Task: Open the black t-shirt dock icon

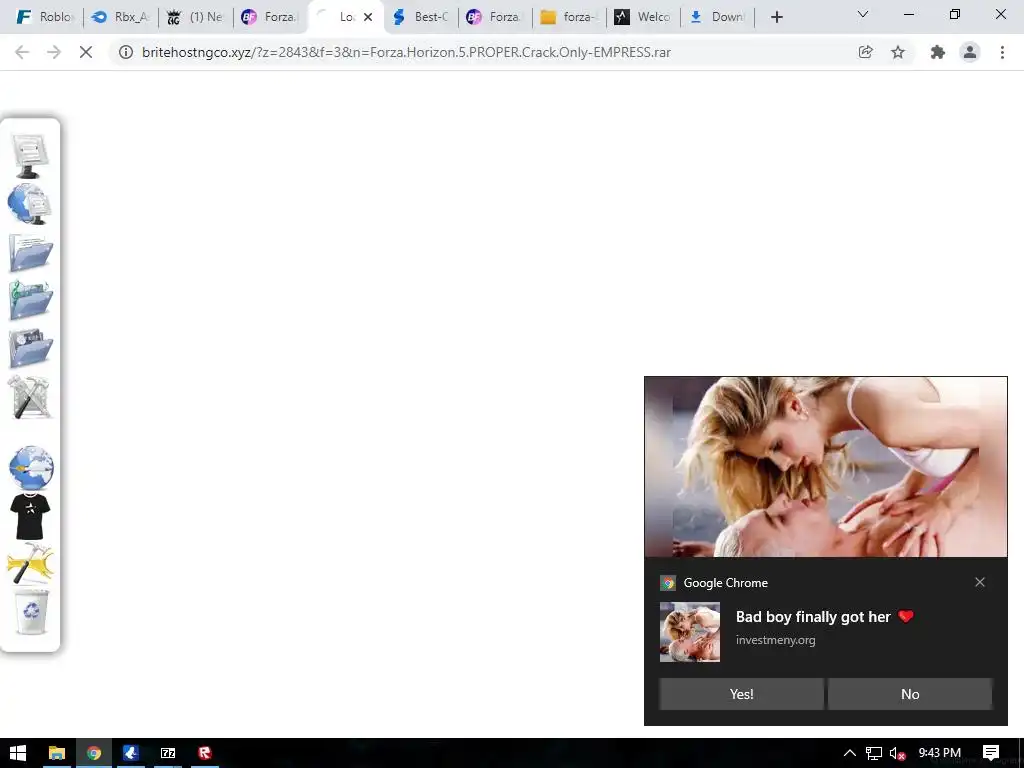Action: [30, 516]
